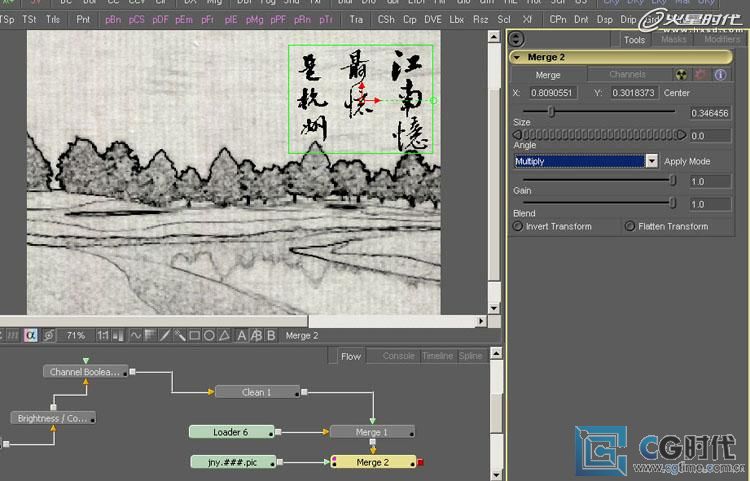Select the Brightness / Co... node
Image resolution: width=750 pixels, height=481 pixels.
(x=53, y=418)
